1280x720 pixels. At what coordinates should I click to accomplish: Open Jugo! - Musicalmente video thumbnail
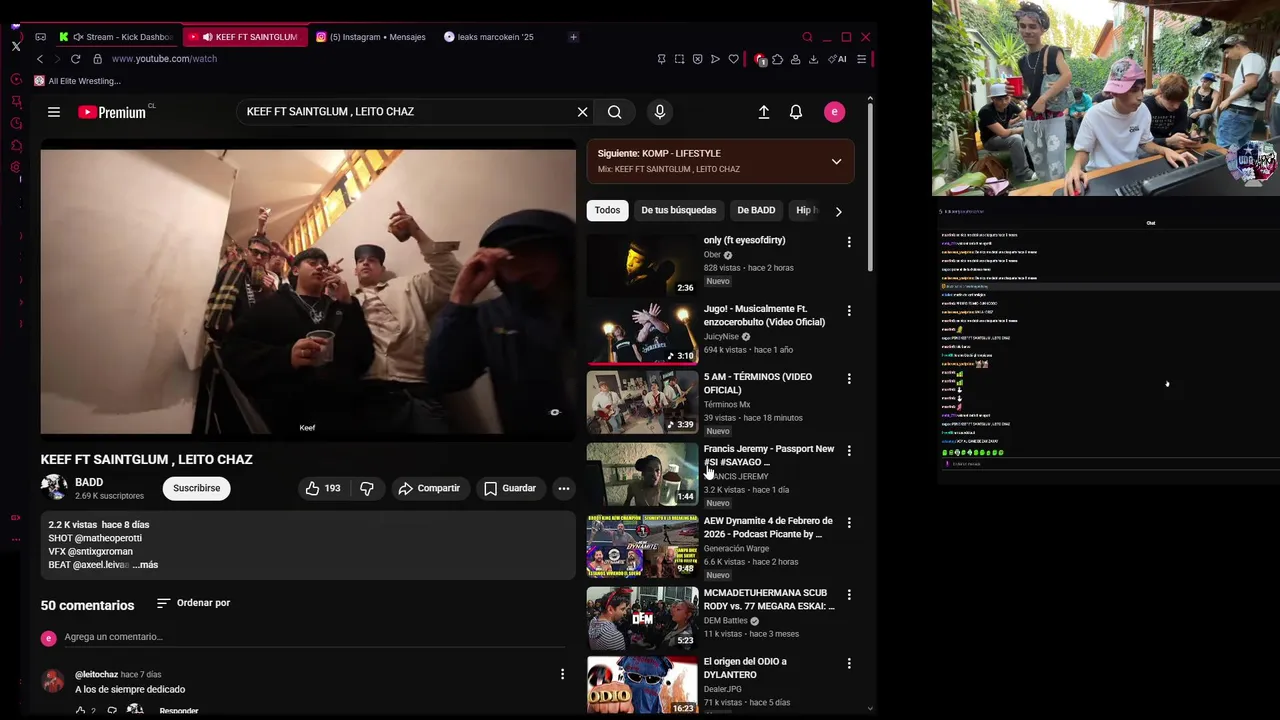coord(642,334)
